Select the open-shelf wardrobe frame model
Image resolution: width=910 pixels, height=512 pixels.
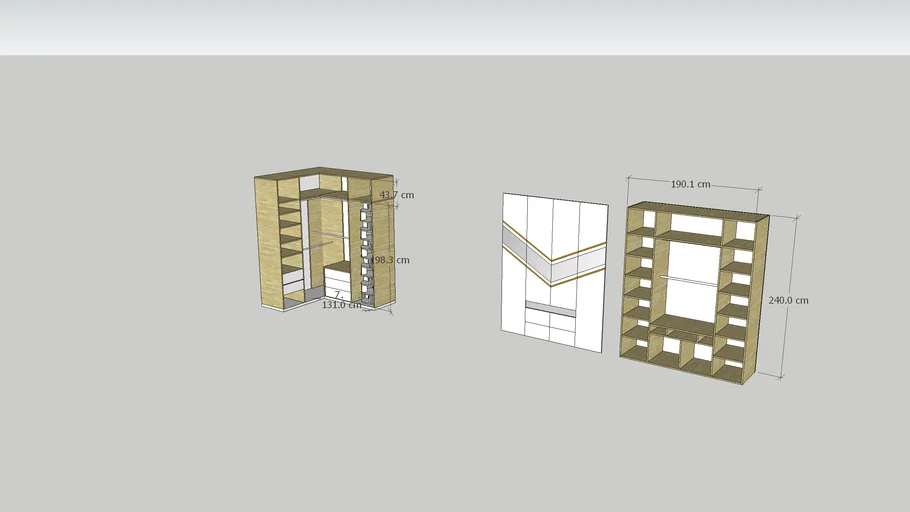point(694,292)
